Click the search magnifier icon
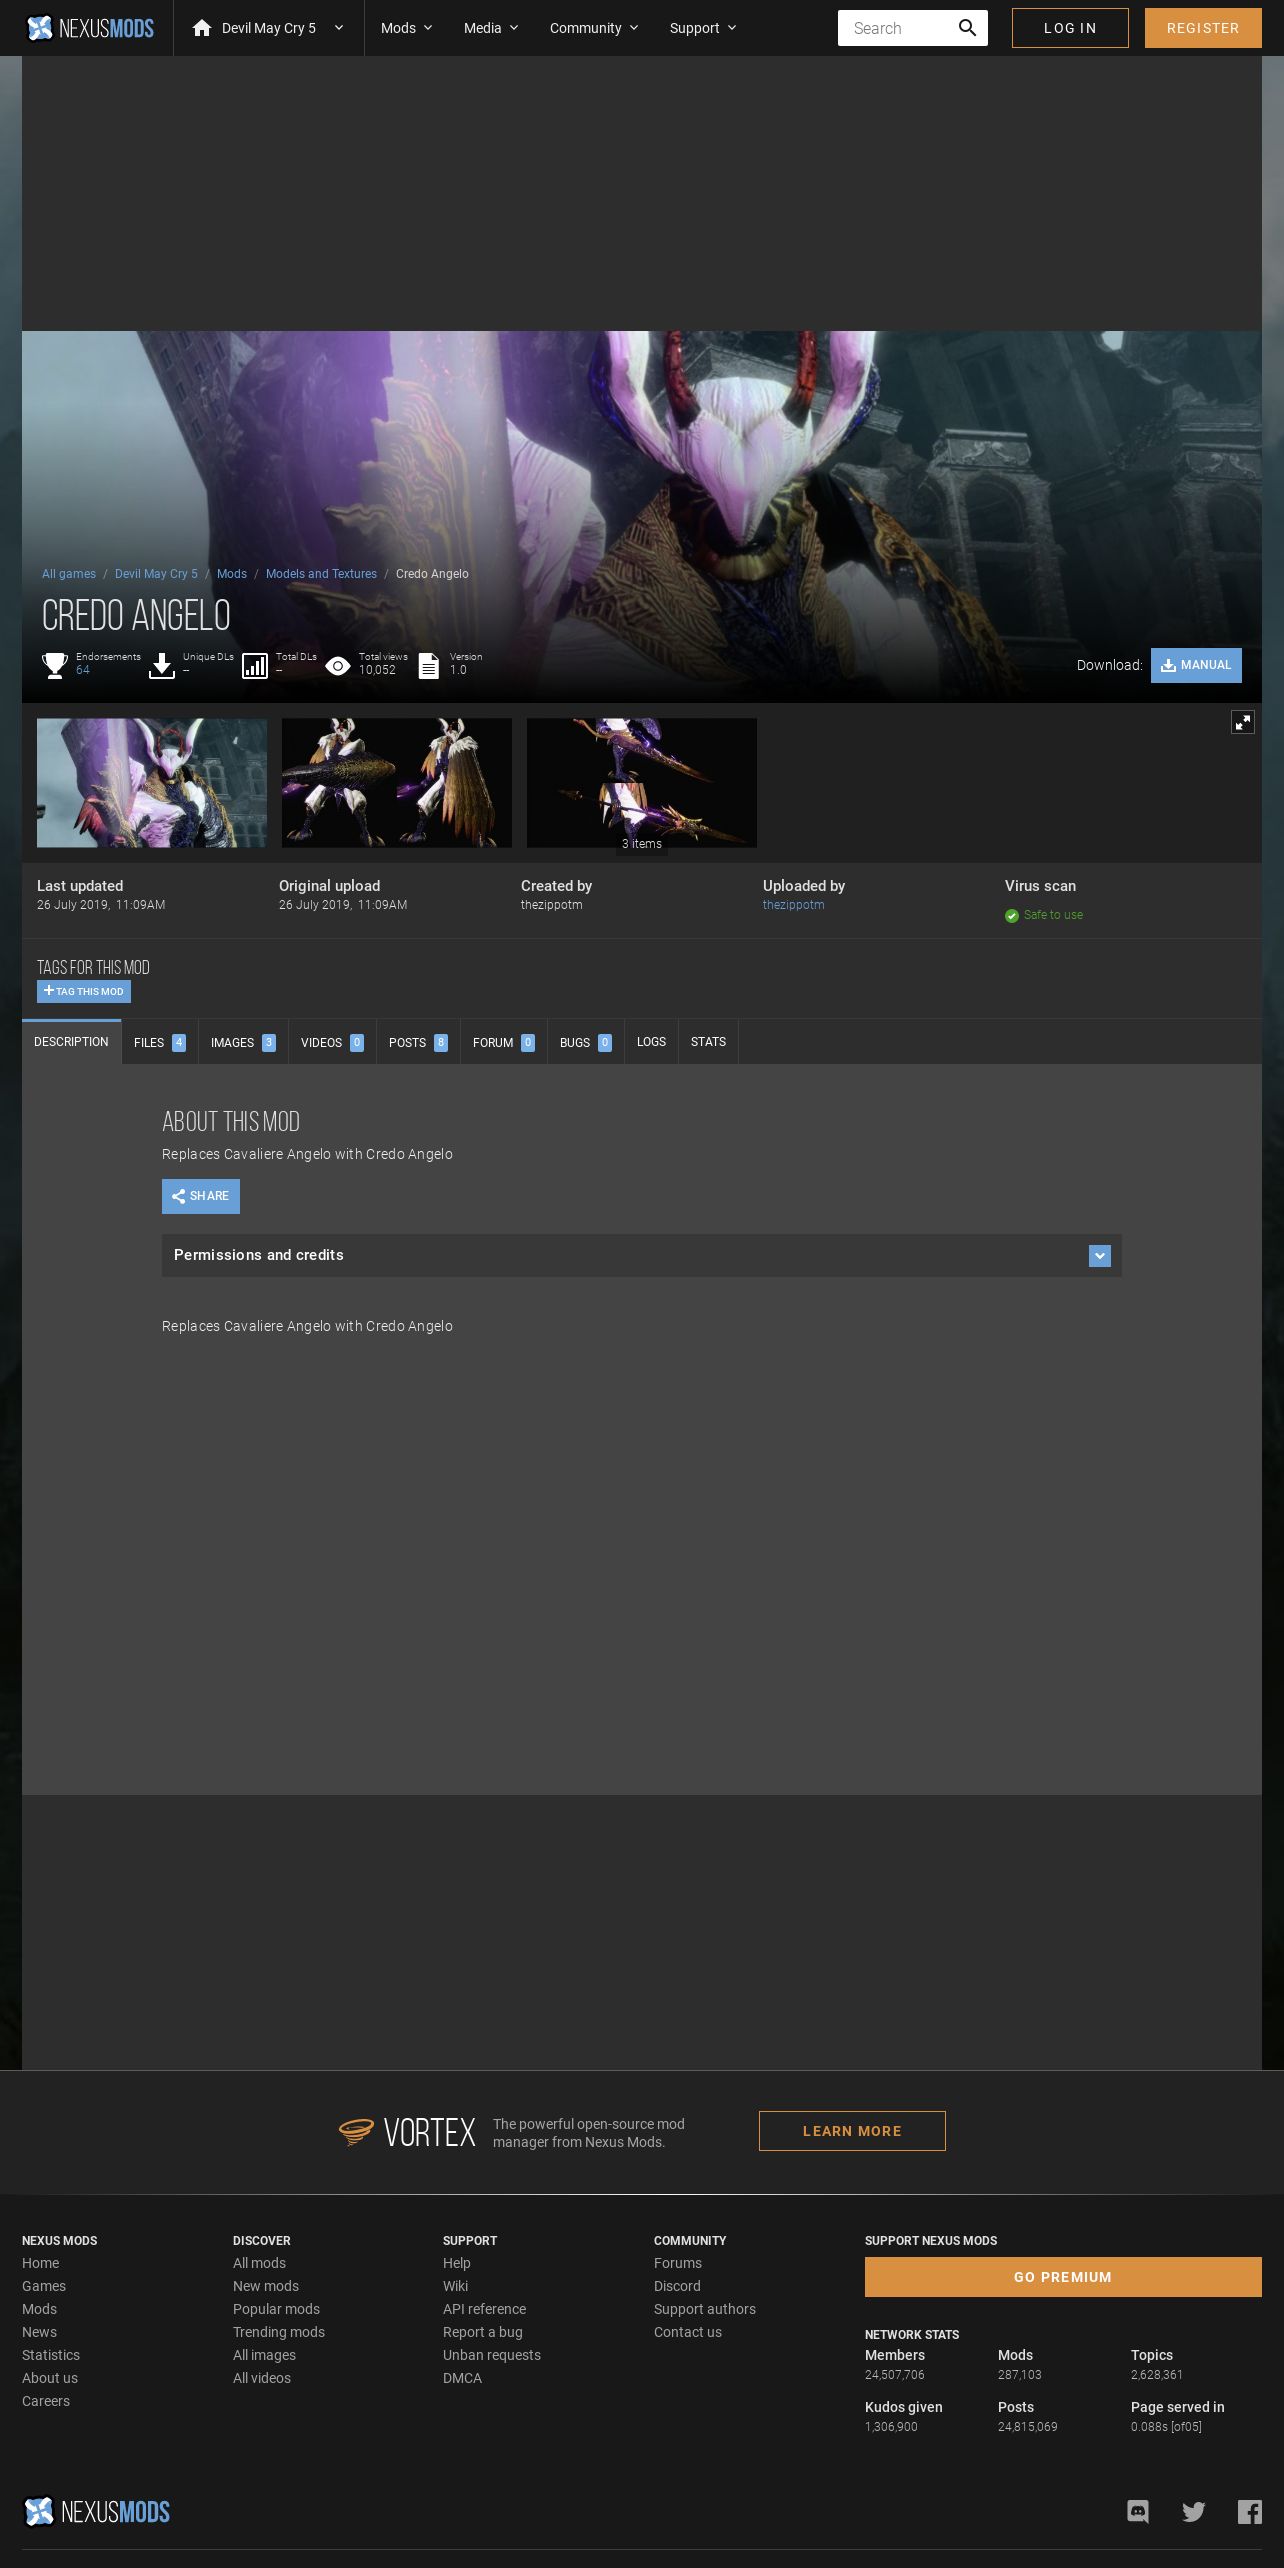 (x=967, y=28)
